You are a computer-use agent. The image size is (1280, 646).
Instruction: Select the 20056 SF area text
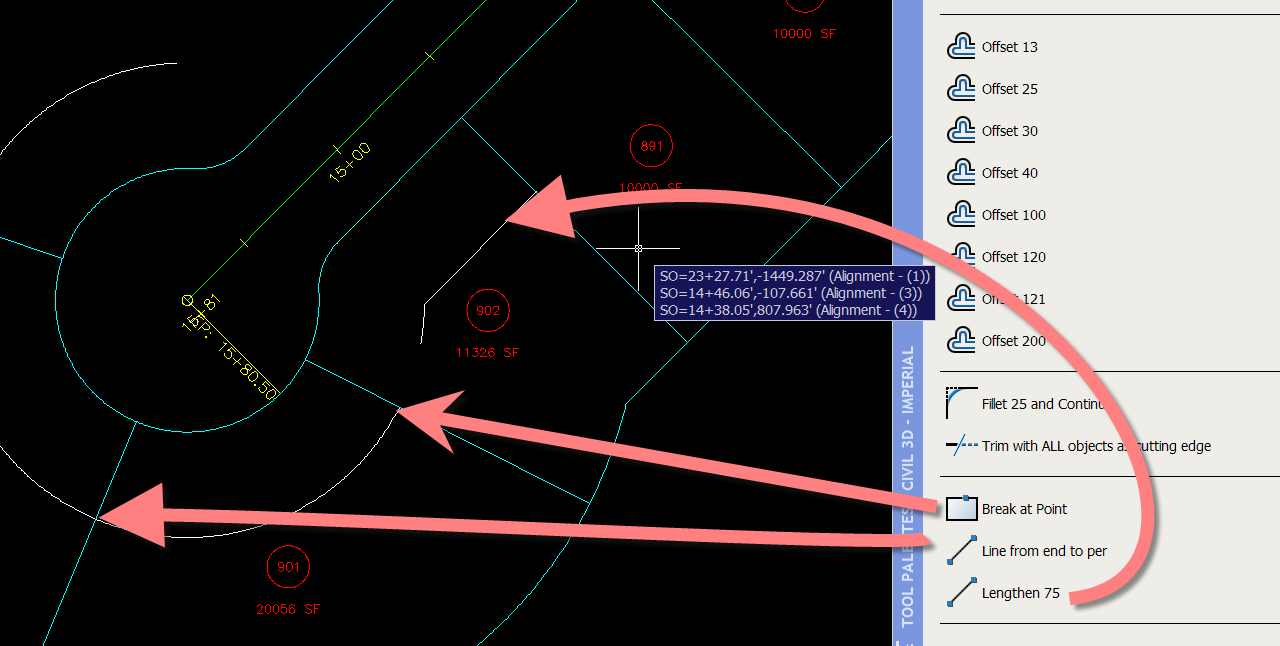click(288, 609)
